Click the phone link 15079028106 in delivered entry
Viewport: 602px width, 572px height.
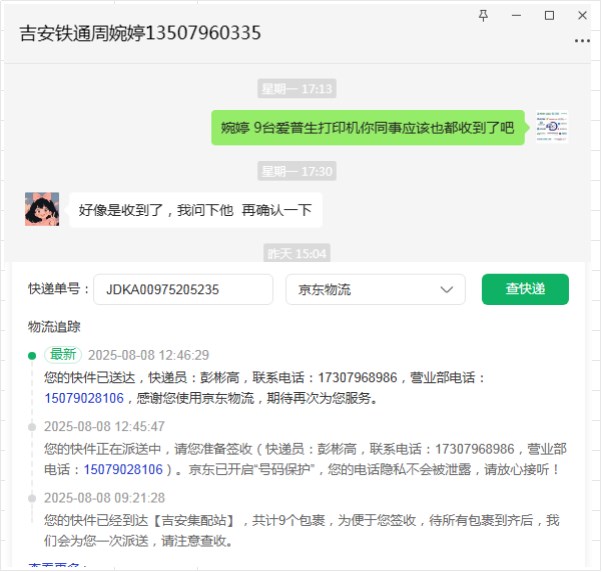[x=84, y=398]
